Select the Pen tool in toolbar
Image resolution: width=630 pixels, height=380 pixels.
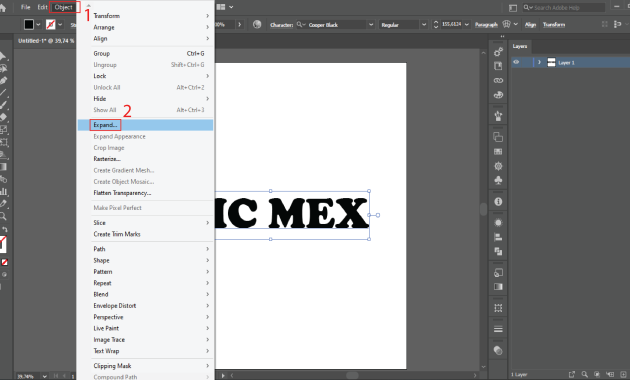(3, 81)
